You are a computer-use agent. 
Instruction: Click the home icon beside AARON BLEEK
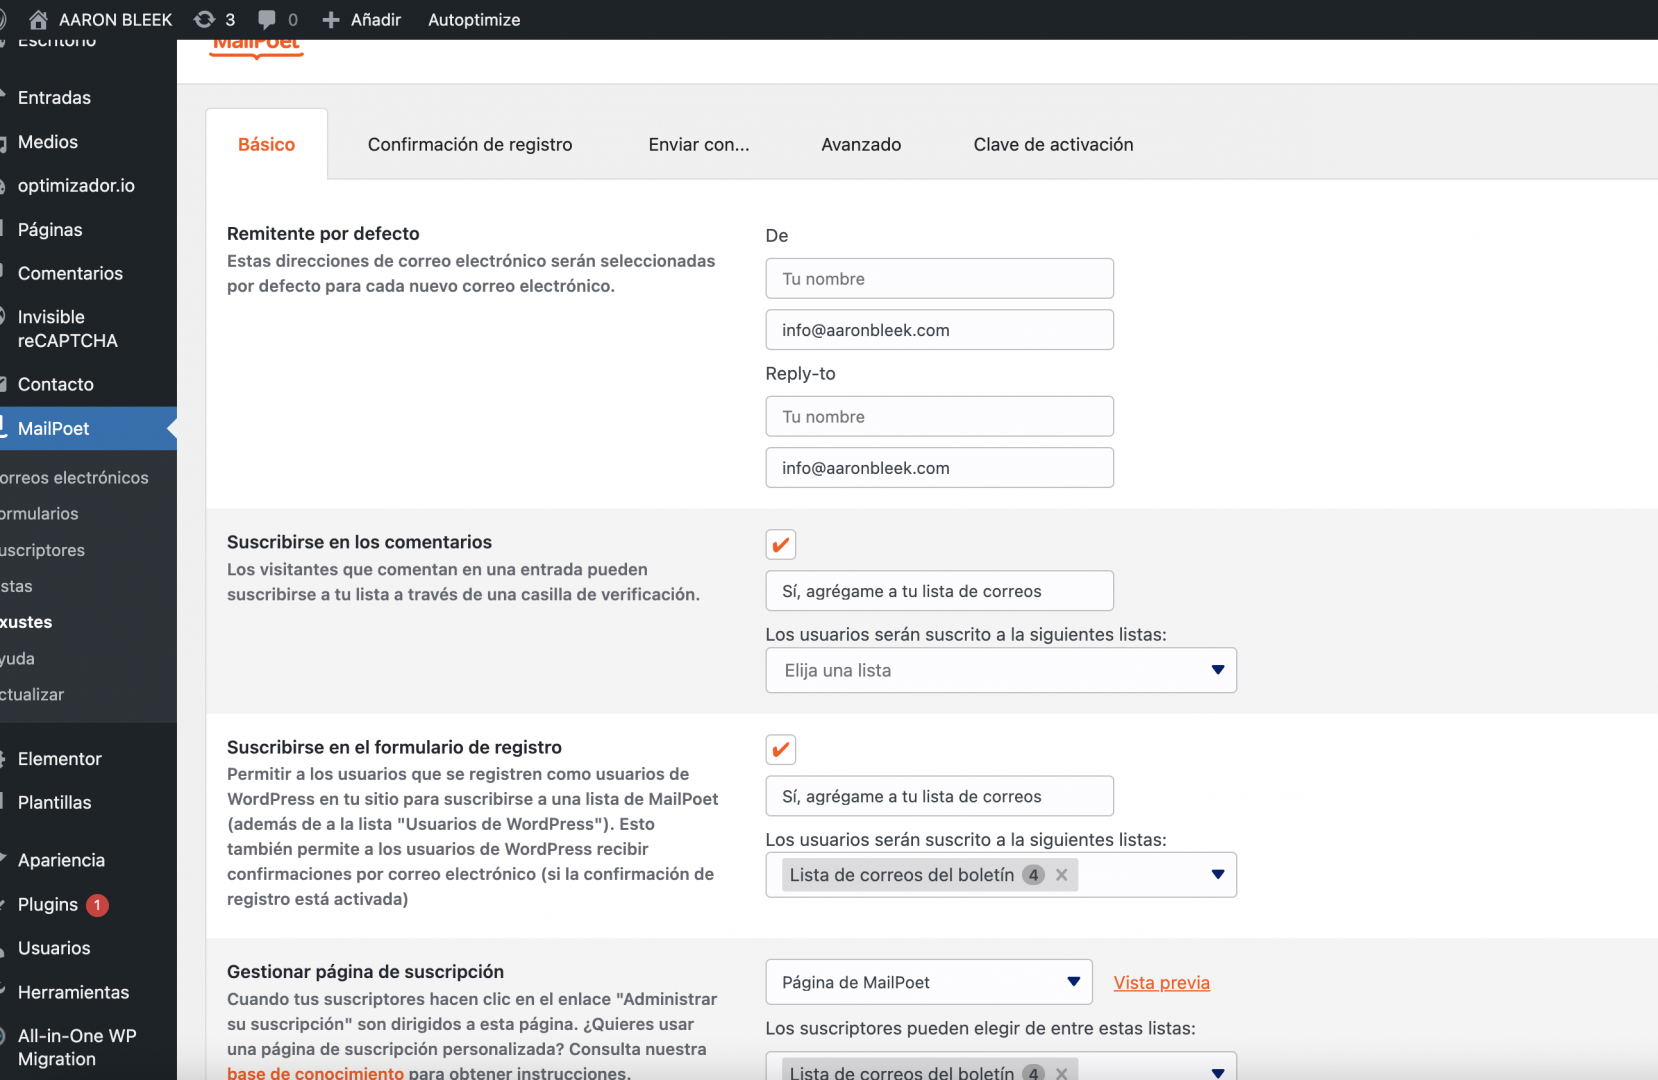coord(39,19)
